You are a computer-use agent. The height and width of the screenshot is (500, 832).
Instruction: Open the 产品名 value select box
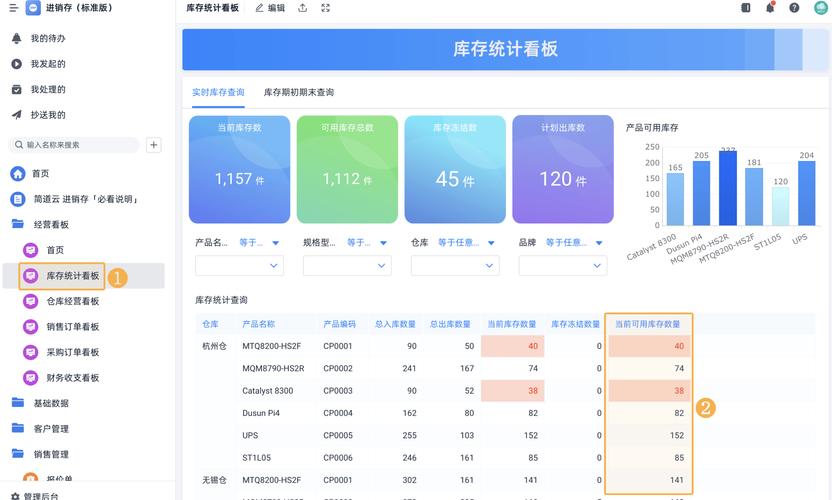tap(239, 265)
